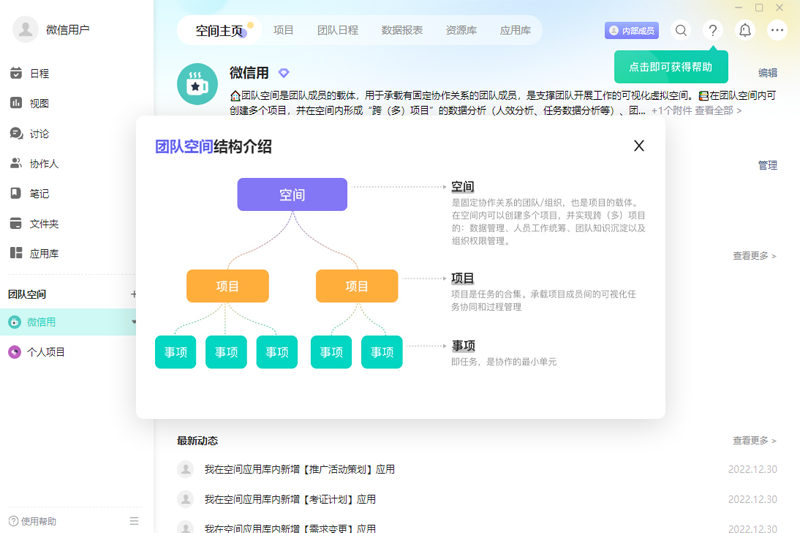Click 查看更多 next to 最新动态
The image size is (800, 533).
click(x=753, y=441)
